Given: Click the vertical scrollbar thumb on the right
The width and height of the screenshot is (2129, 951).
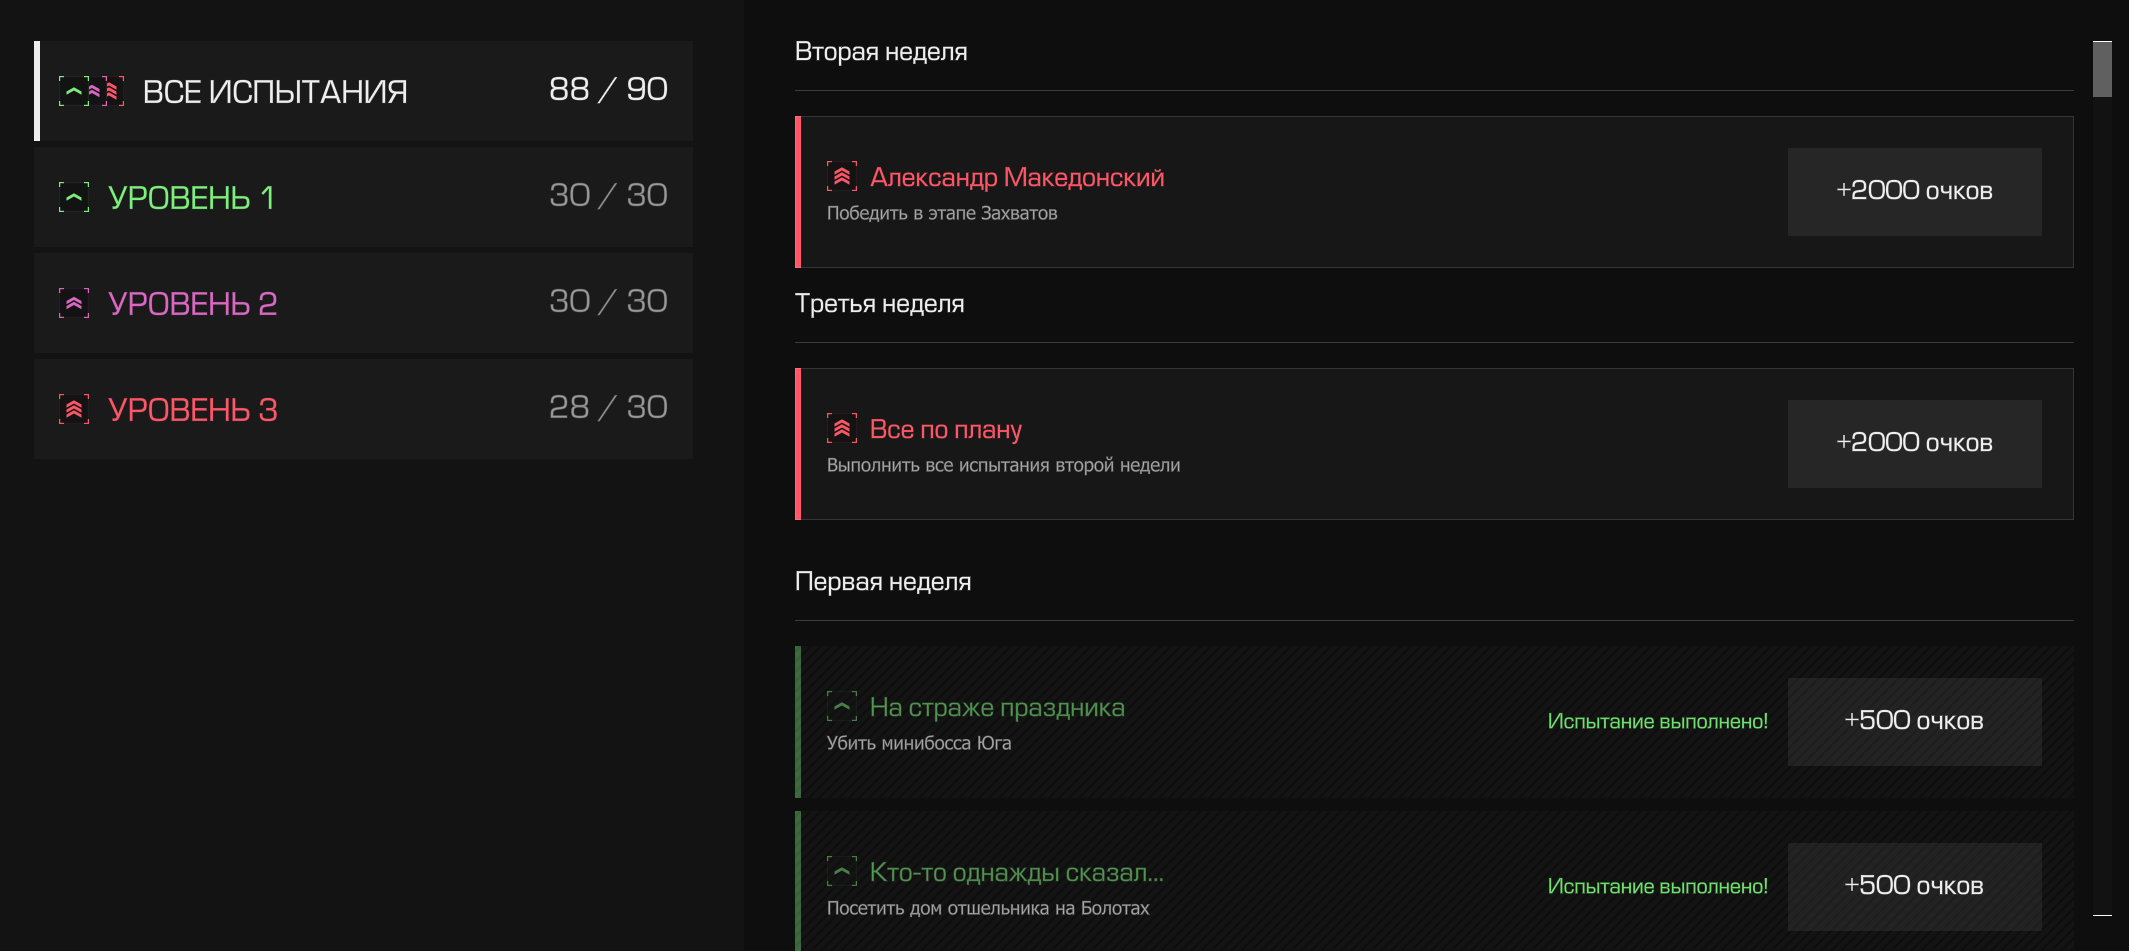Looking at the screenshot, I should click(2102, 69).
